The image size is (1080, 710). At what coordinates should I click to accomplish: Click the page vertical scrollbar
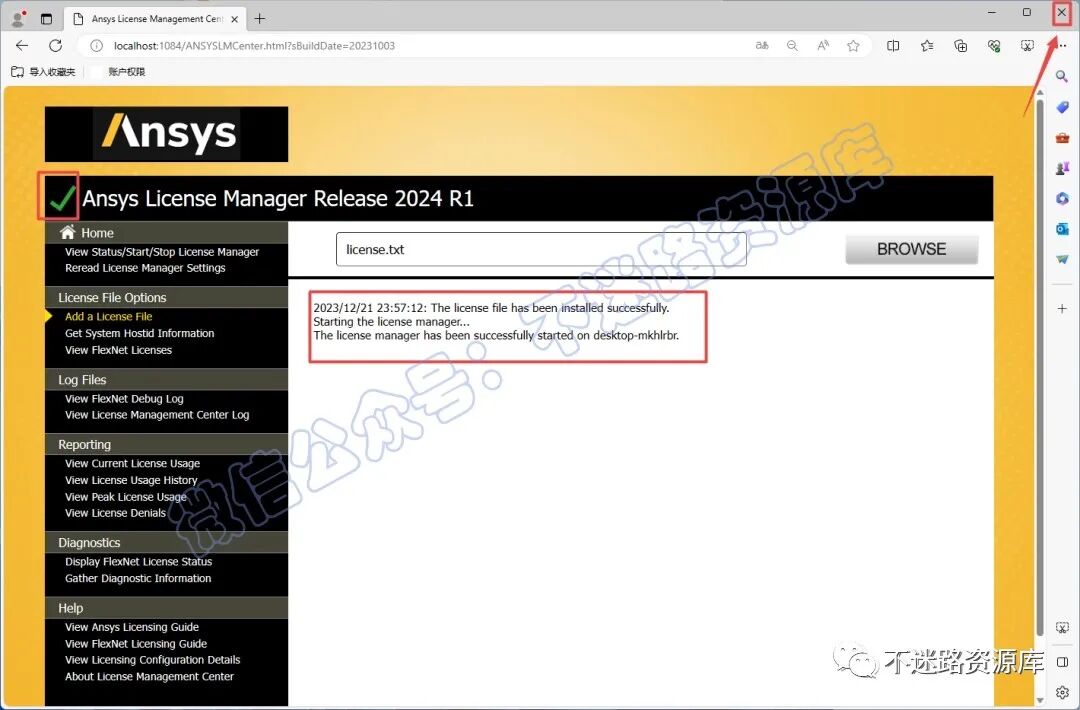click(x=1040, y=368)
